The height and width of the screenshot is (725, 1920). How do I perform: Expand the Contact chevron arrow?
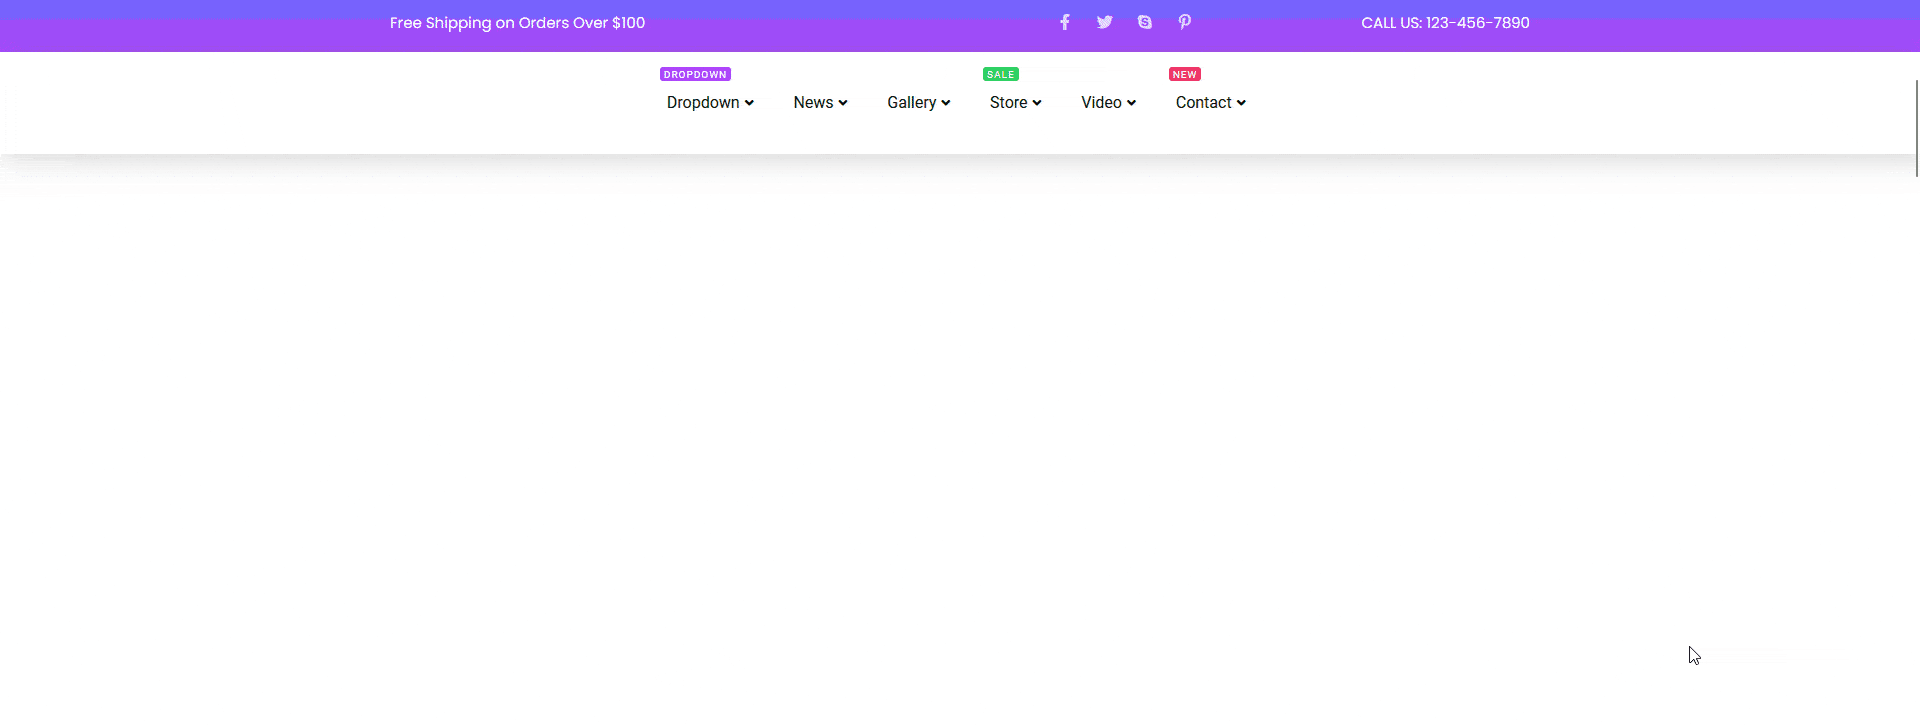[1241, 103]
